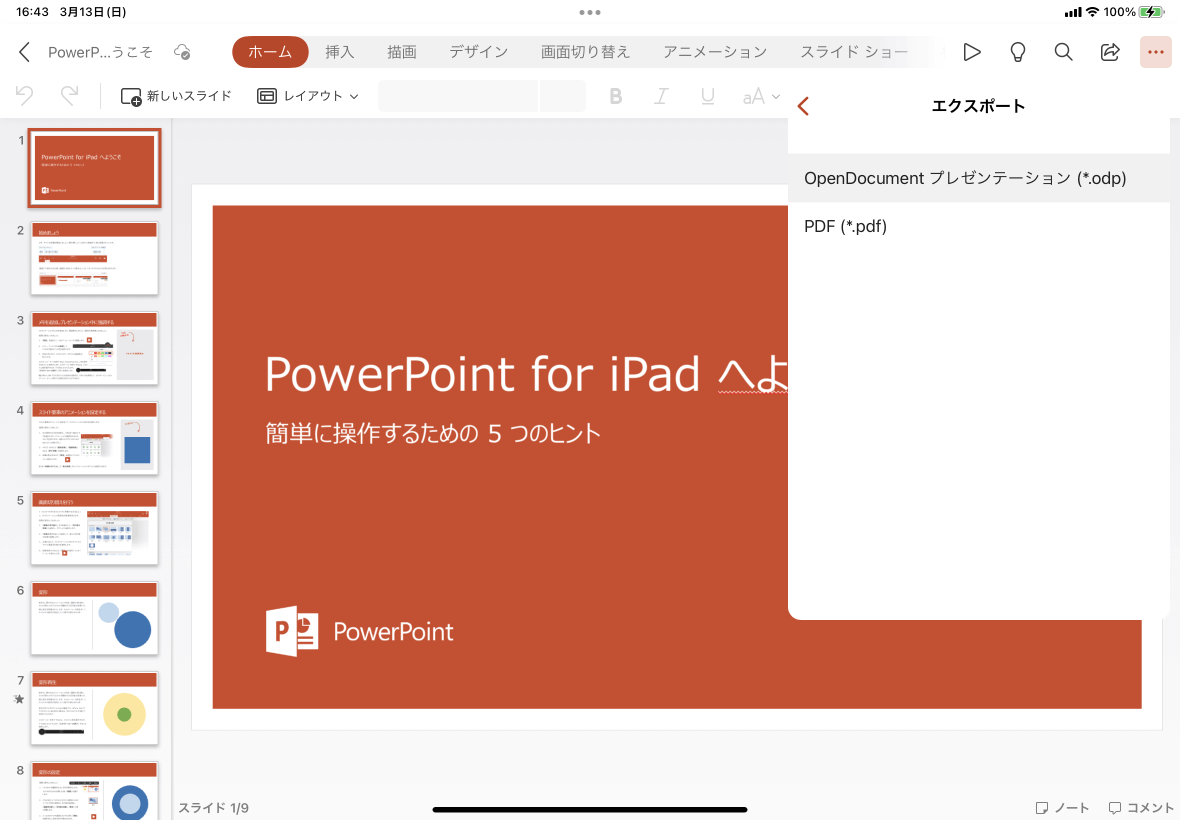Go back using the top-left arrow
The width and height of the screenshot is (1180, 820).
point(24,52)
